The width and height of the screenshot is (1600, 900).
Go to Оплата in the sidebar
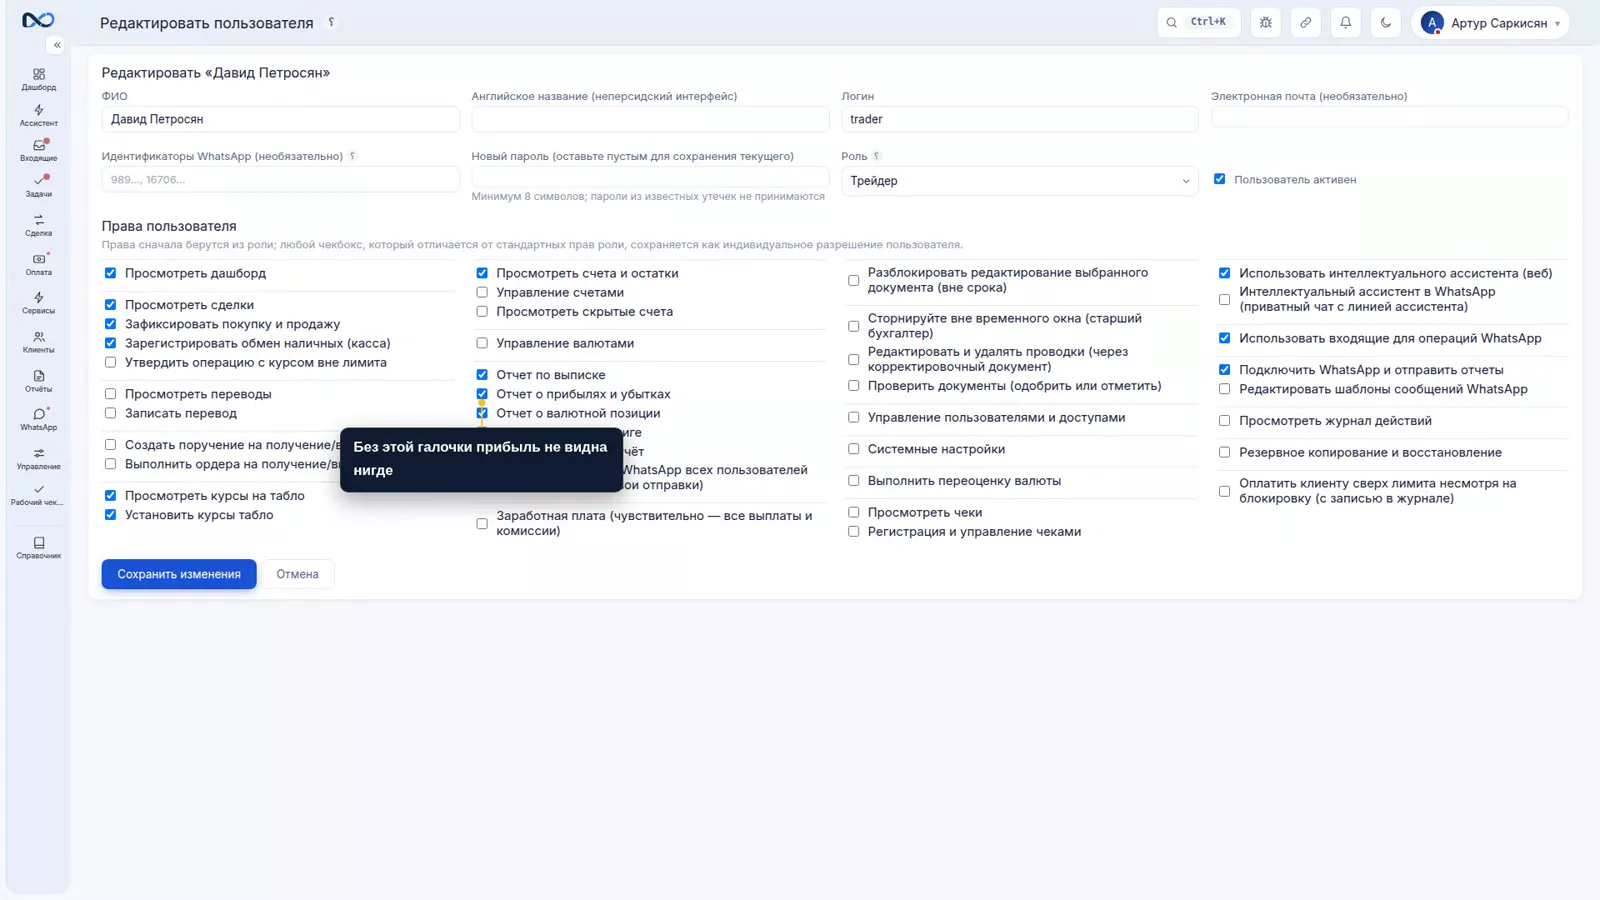pyautogui.click(x=39, y=264)
